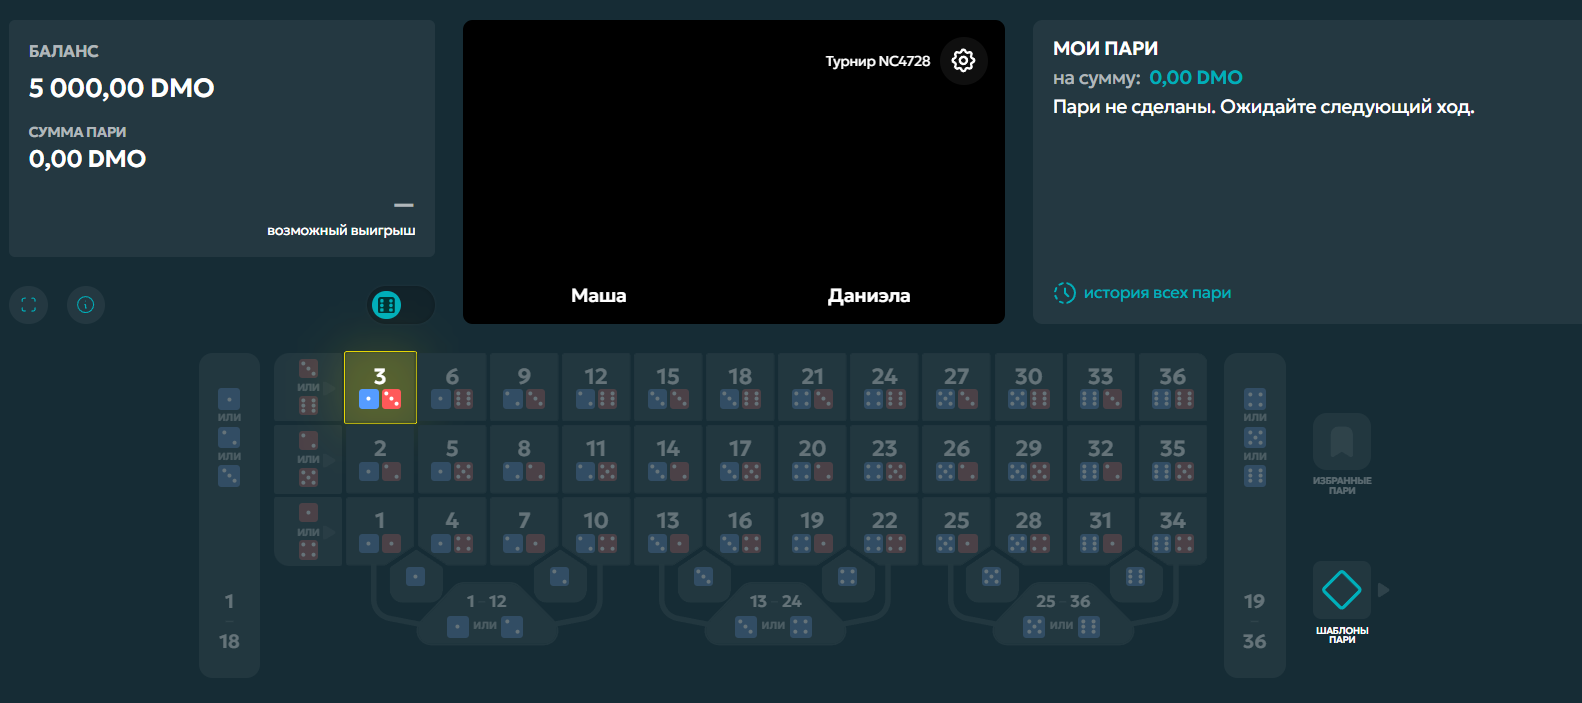Select the highlighted number 3 cell

[x=380, y=387]
